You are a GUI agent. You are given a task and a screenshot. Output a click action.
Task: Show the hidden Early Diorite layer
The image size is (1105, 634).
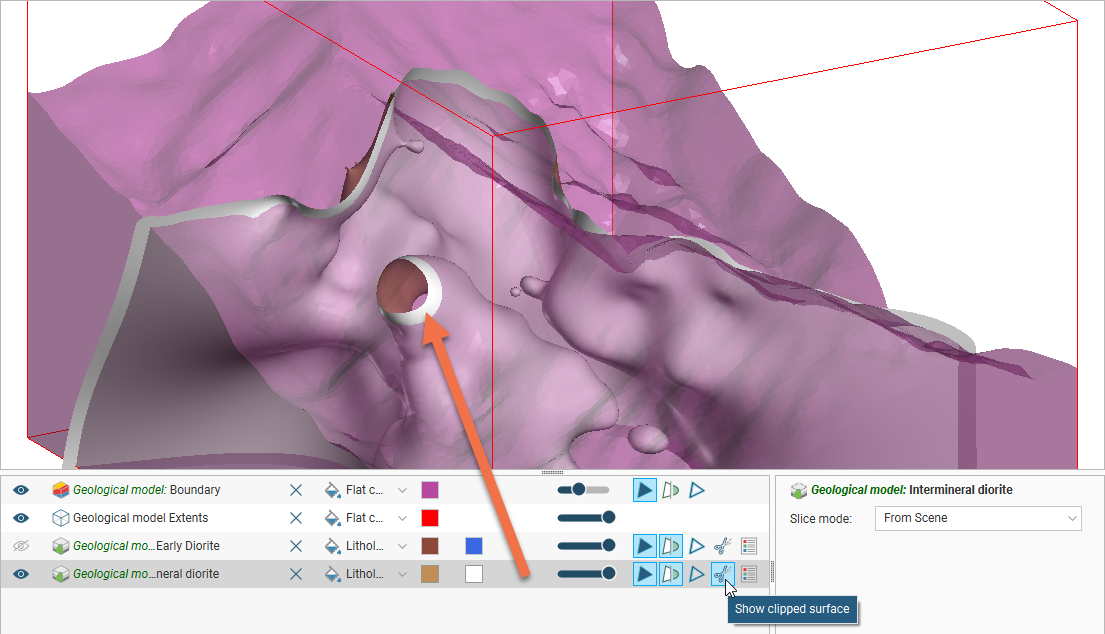[x=21, y=546]
